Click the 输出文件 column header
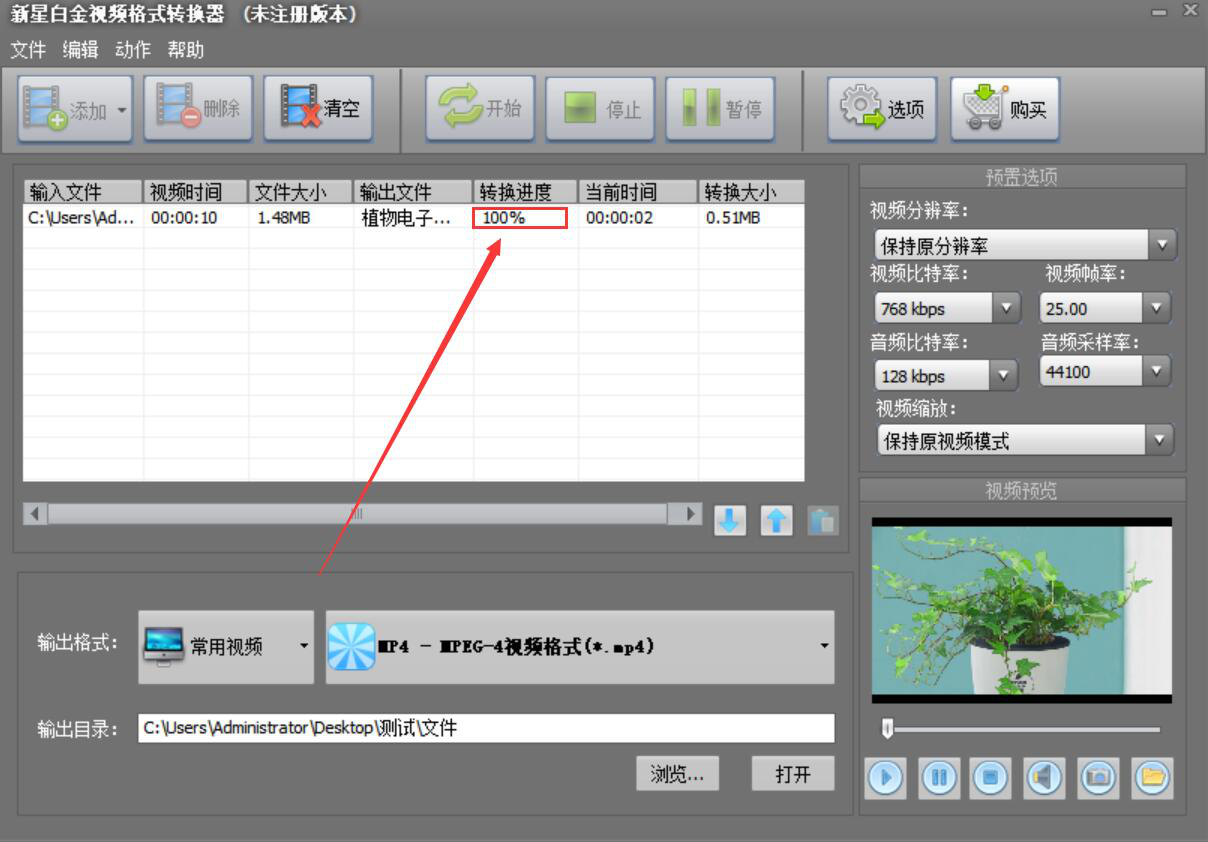The height and width of the screenshot is (842, 1208). tap(413, 192)
